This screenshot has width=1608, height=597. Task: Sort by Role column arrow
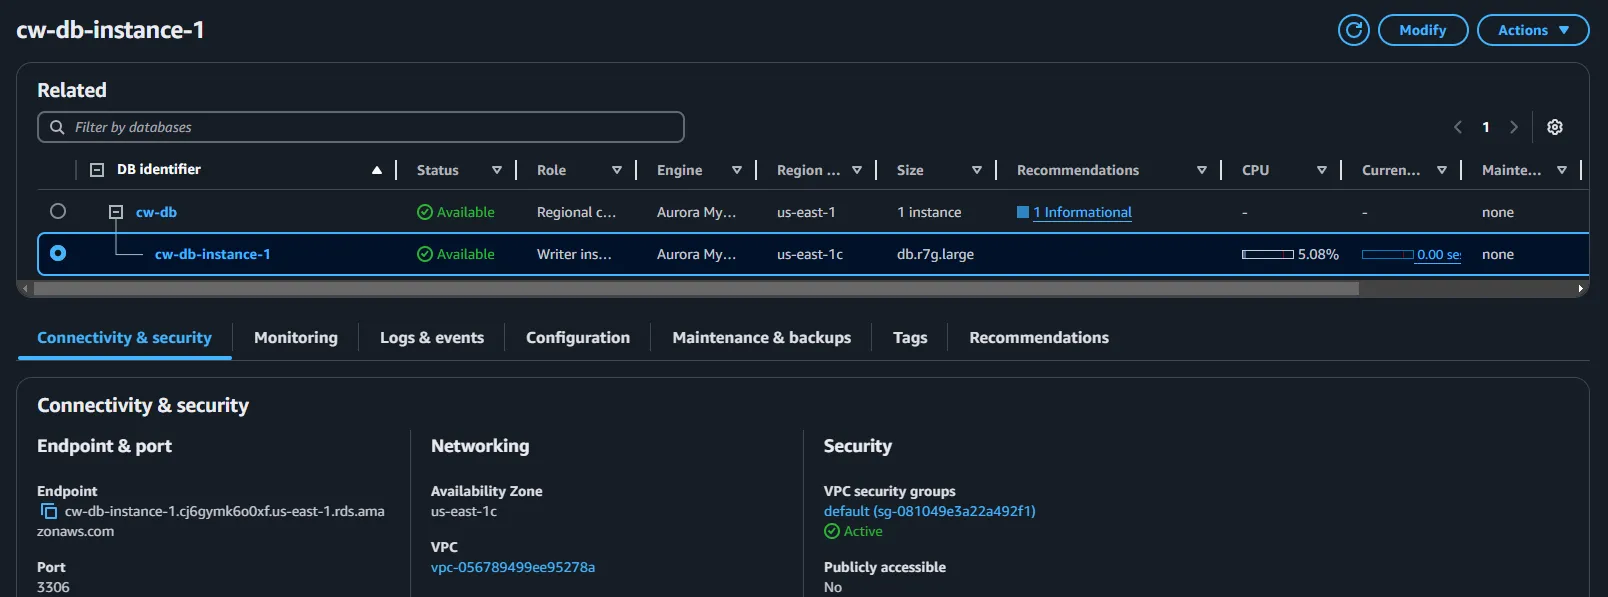click(x=617, y=170)
